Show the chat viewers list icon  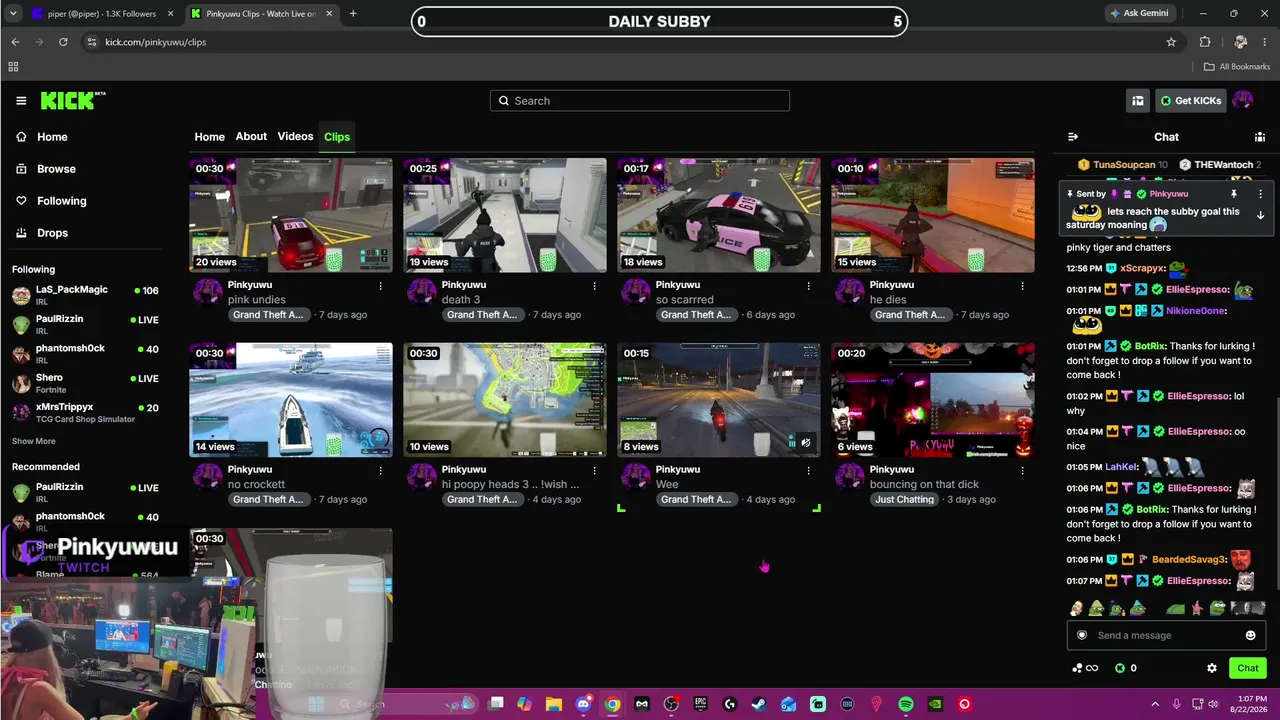click(x=1260, y=137)
